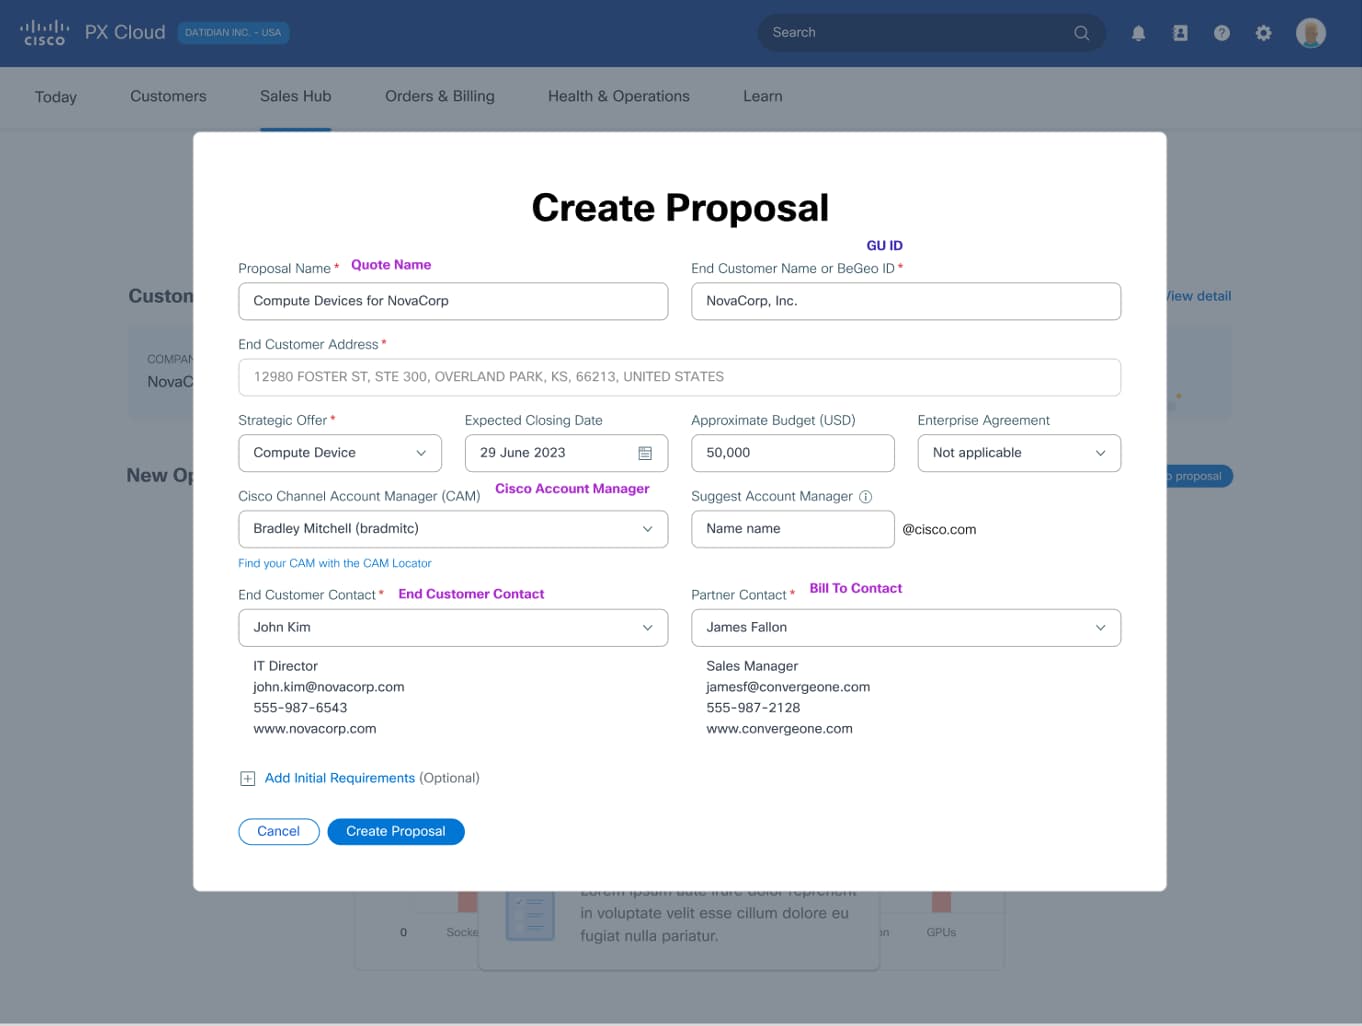Click Add Initial Requirements link
The image size is (1362, 1026).
pyautogui.click(x=339, y=778)
